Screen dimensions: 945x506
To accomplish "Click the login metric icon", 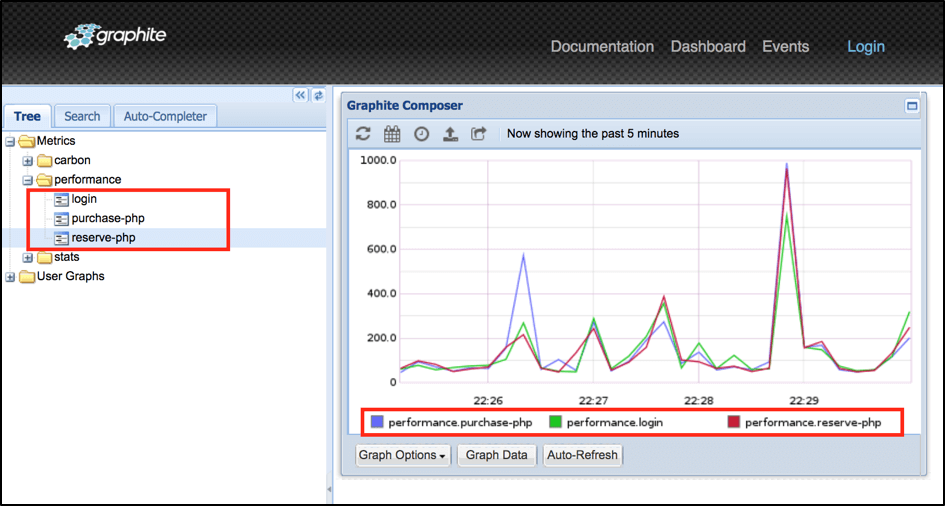I will (61, 199).
